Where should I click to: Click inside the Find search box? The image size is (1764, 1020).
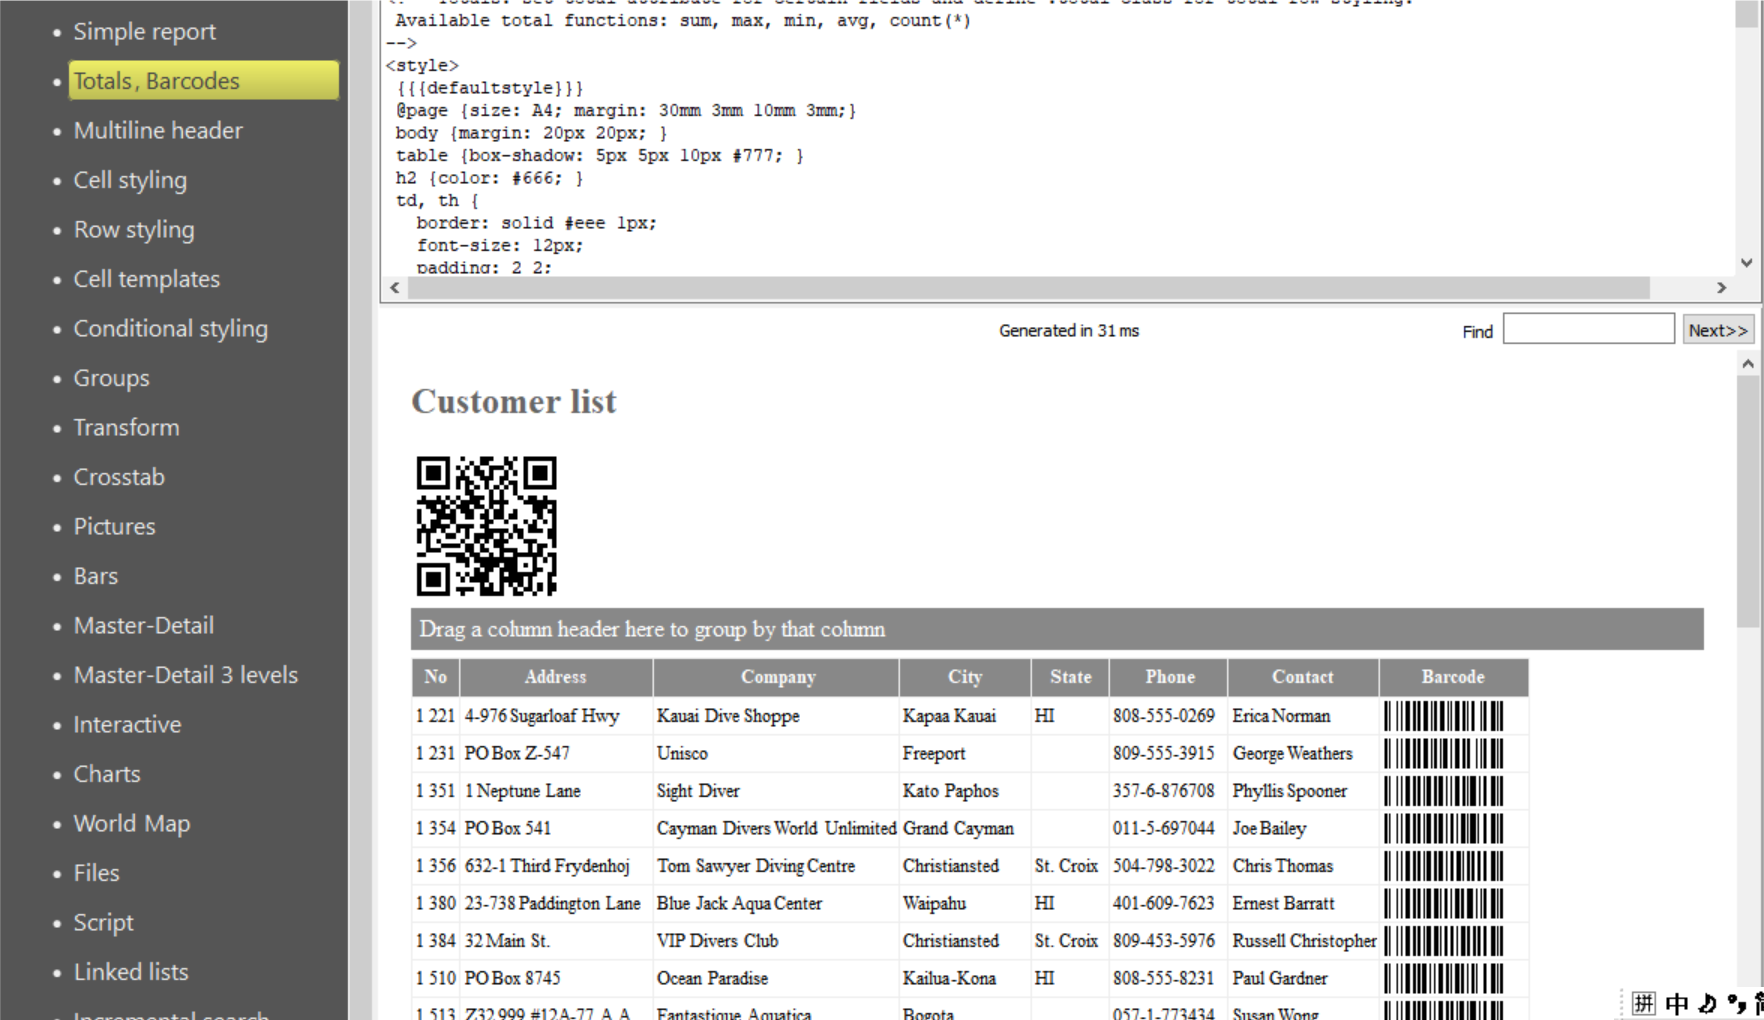(1588, 328)
